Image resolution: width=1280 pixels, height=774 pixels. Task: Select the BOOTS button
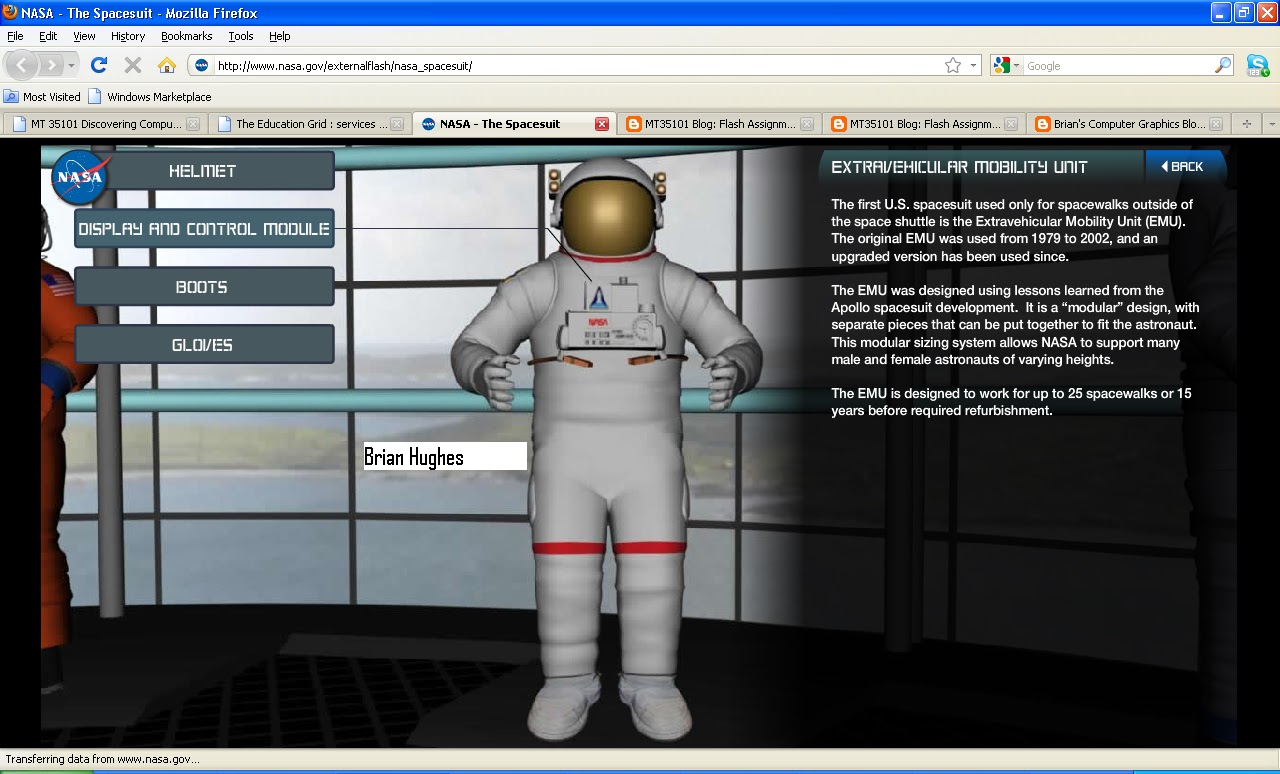[203, 287]
